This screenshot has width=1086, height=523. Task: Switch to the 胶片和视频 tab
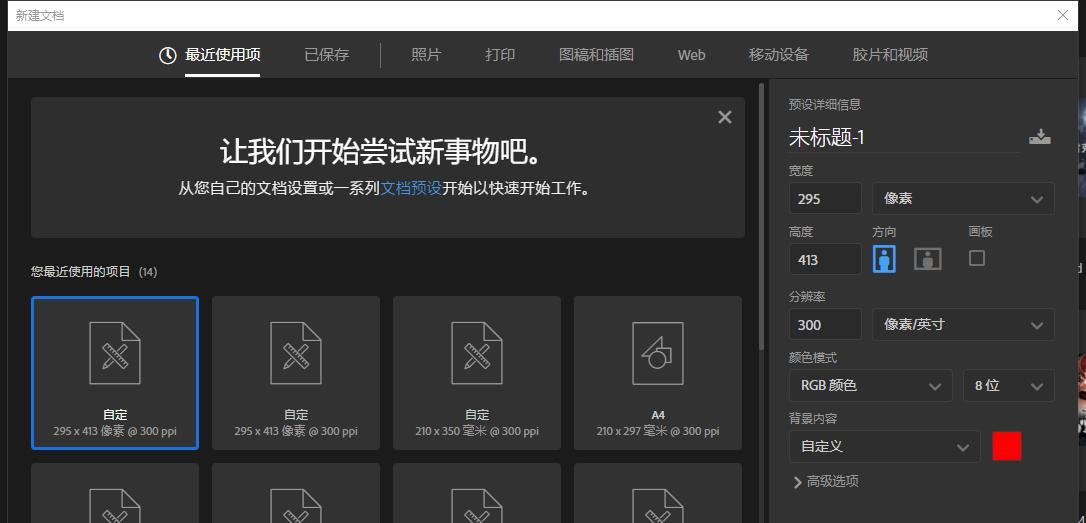[890, 55]
